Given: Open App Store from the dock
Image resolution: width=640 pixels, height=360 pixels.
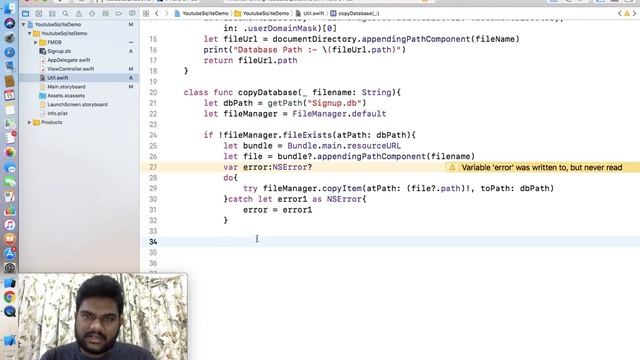Looking at the screenshot, I should coord(10,253).
